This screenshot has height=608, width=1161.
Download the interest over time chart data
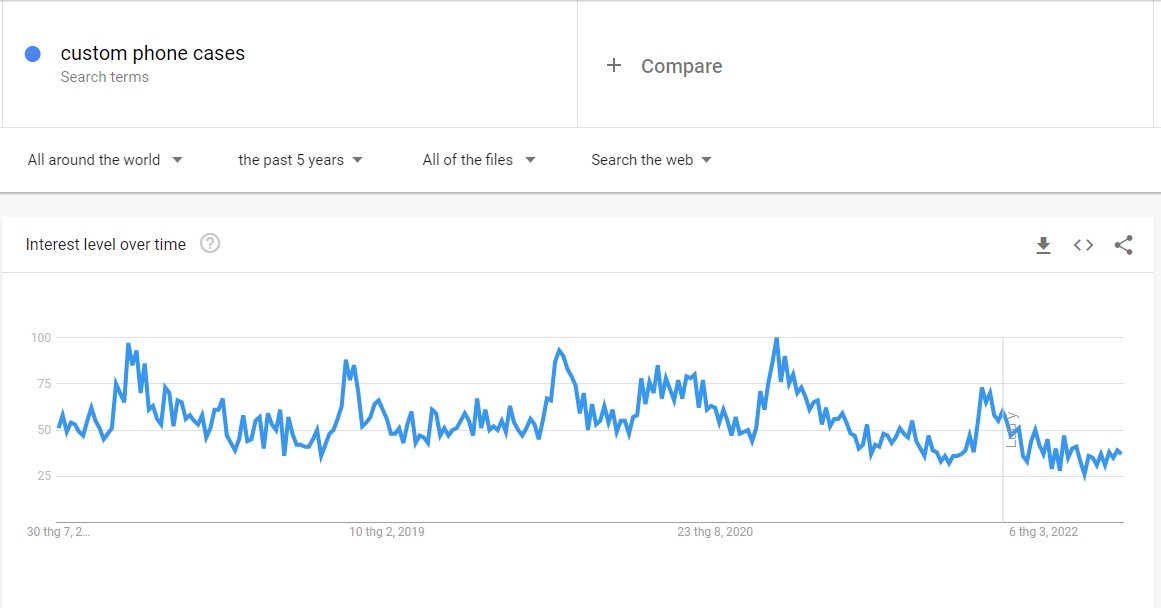tap(1043, 245)
